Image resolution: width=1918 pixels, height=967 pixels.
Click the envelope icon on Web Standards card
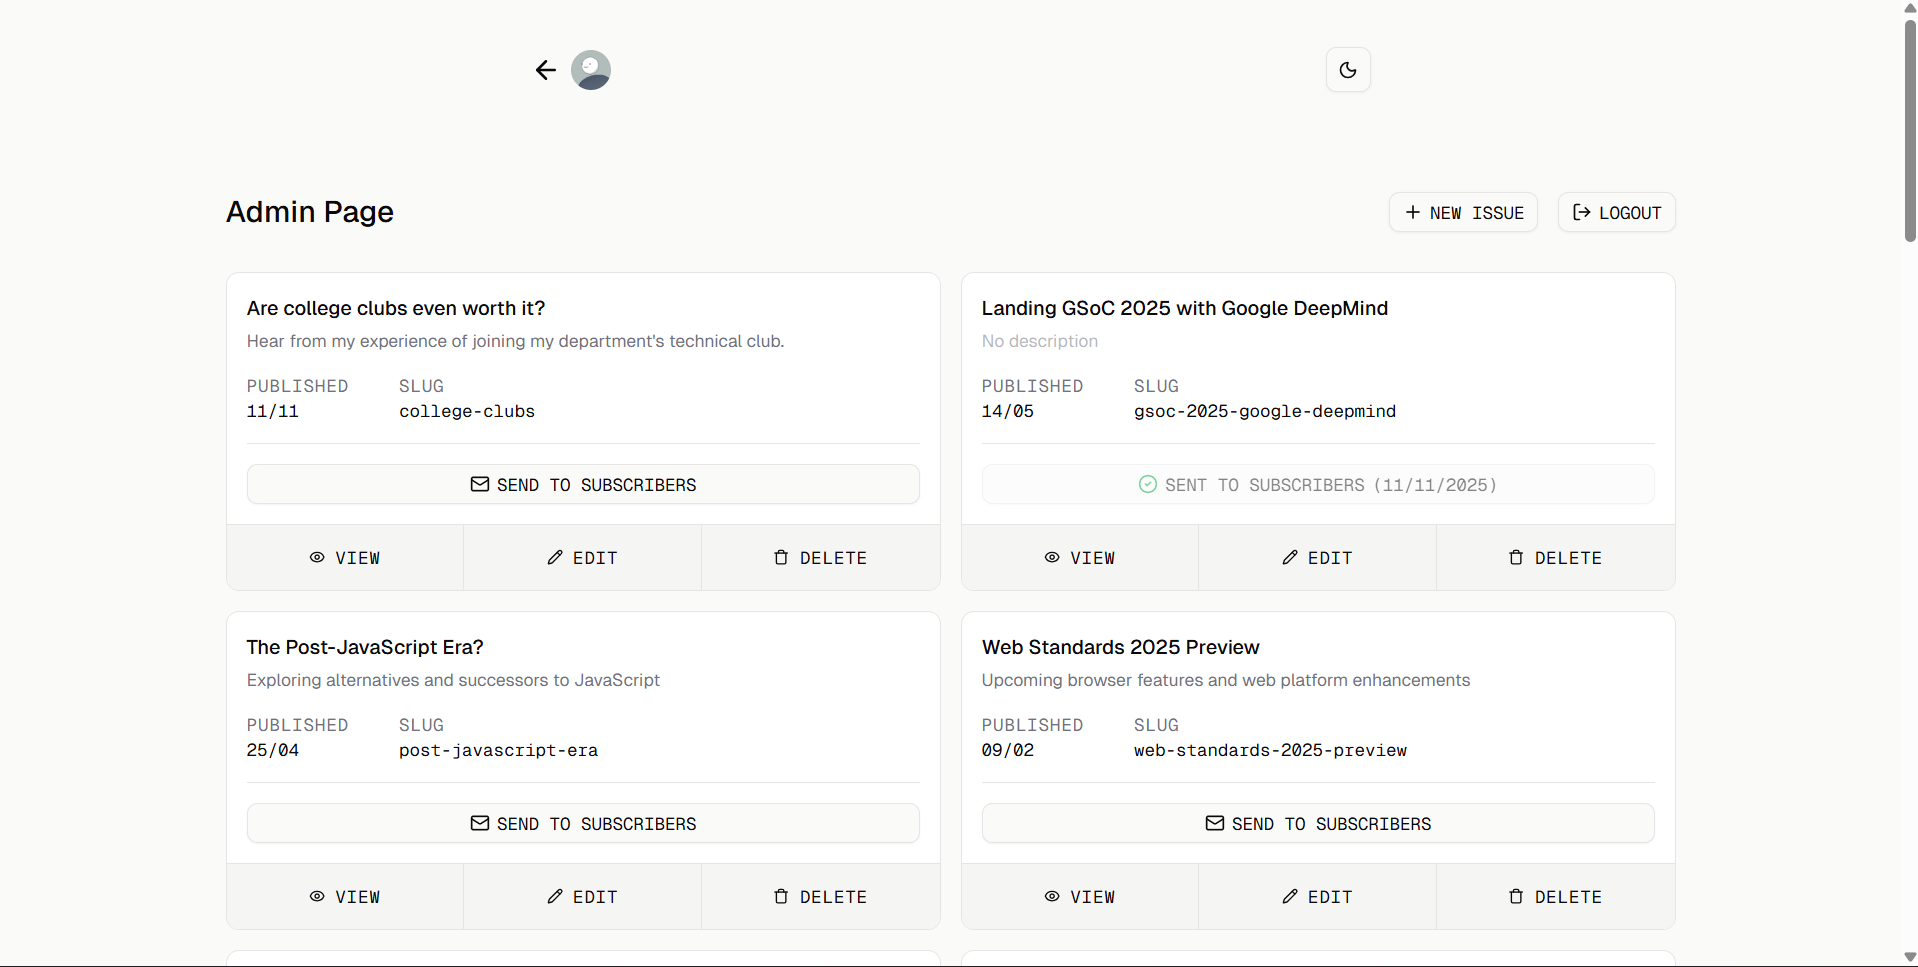[x=1214, y=823]
